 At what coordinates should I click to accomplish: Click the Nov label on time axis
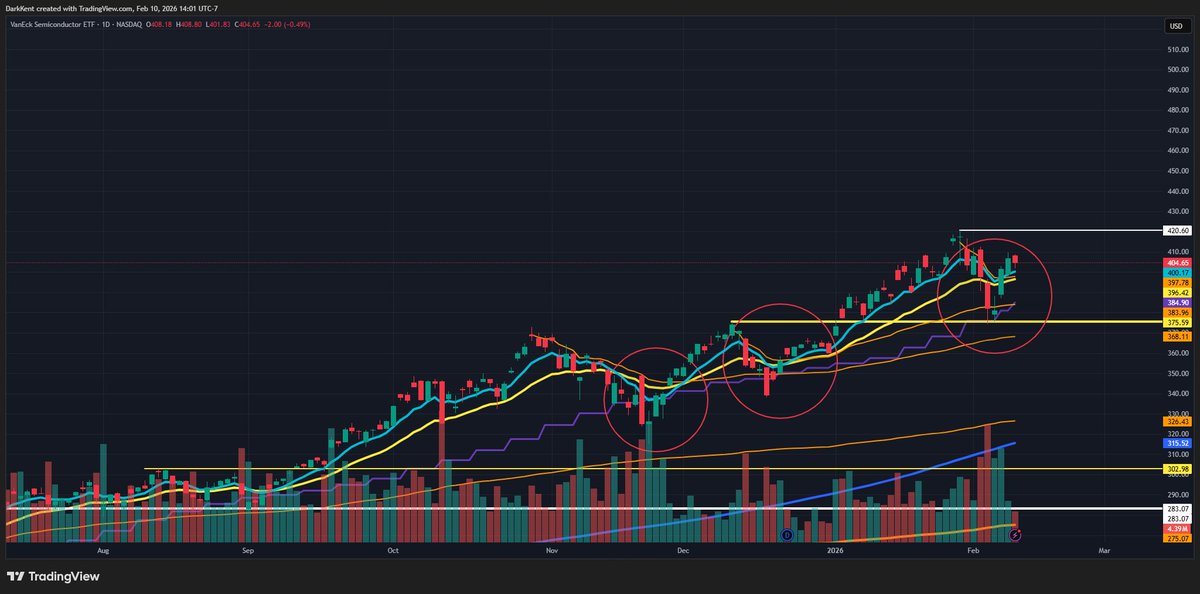click(x=550, y=550)
